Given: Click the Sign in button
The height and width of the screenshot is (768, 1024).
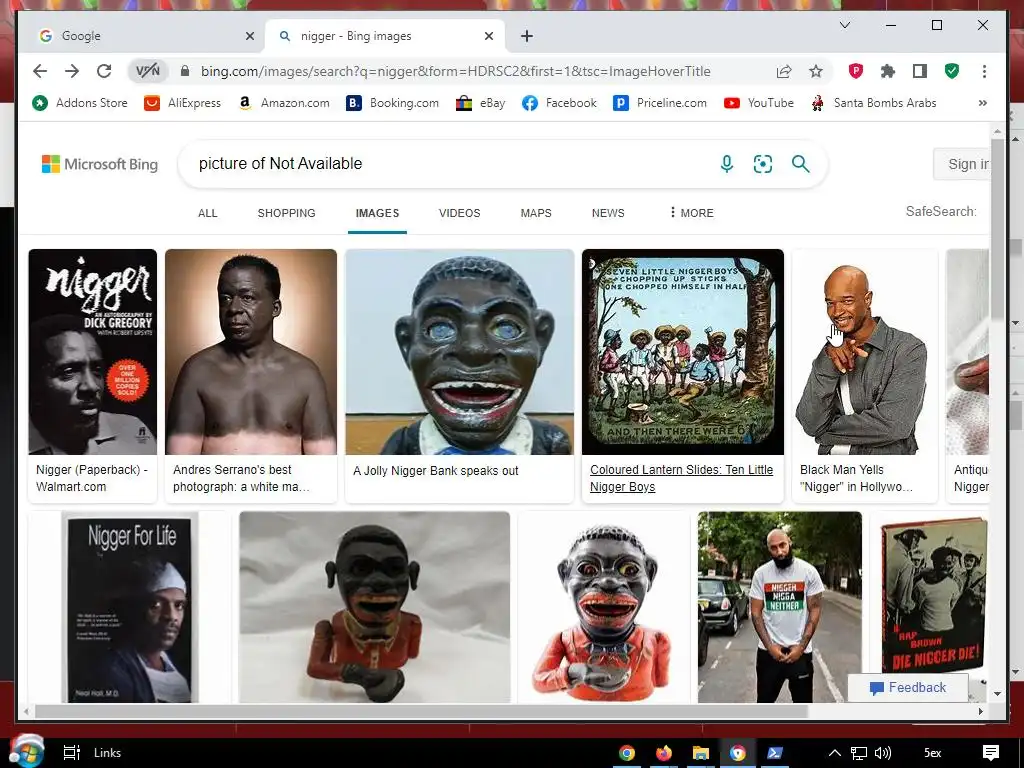Looking at the screenshot, I should tap(961, 164).
